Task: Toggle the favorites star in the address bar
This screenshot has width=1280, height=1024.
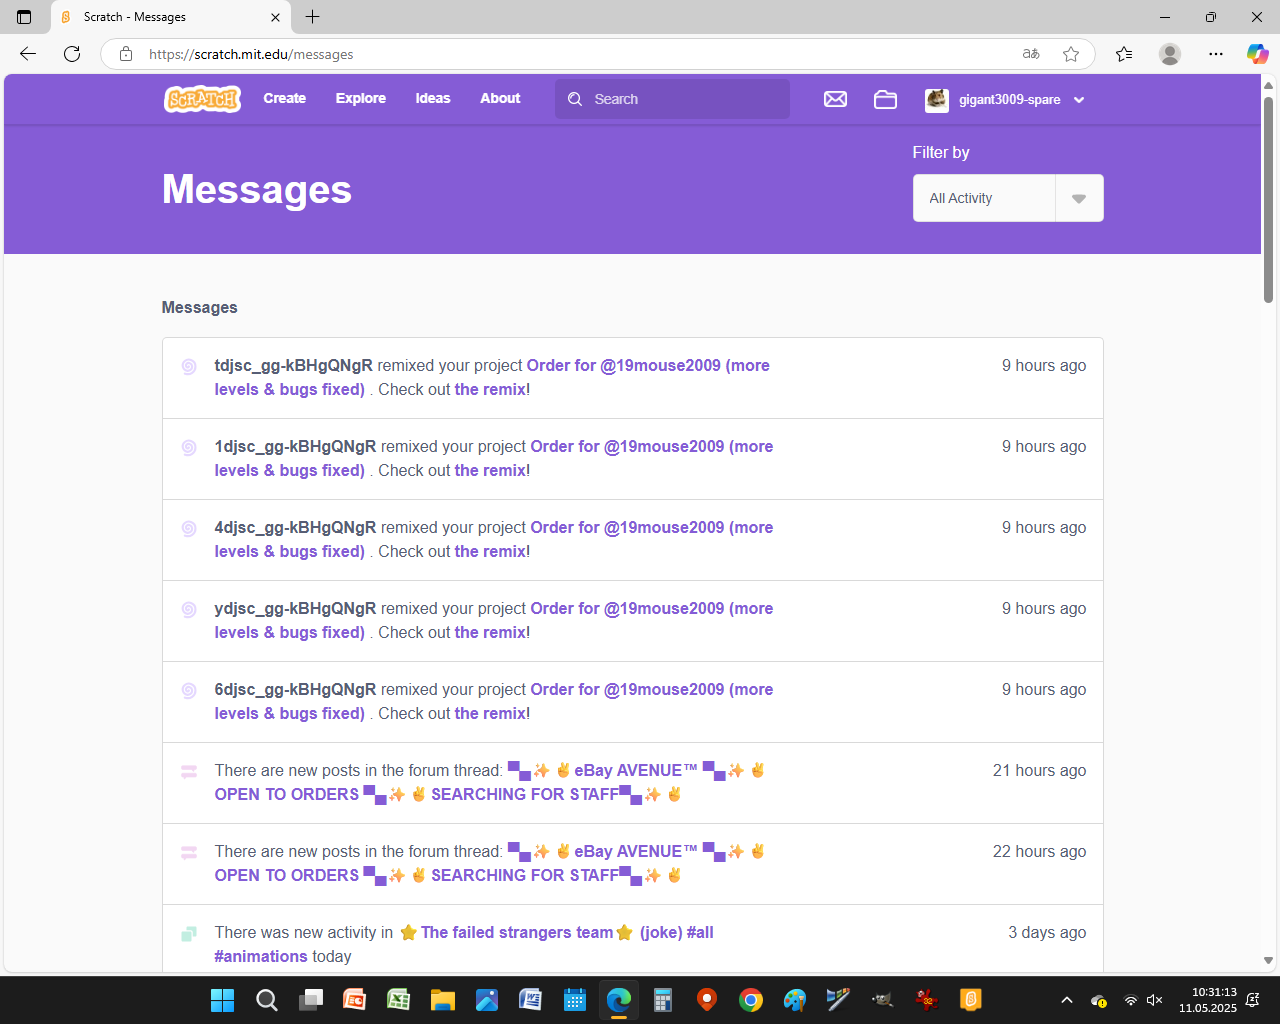Action: (1071, 54)
